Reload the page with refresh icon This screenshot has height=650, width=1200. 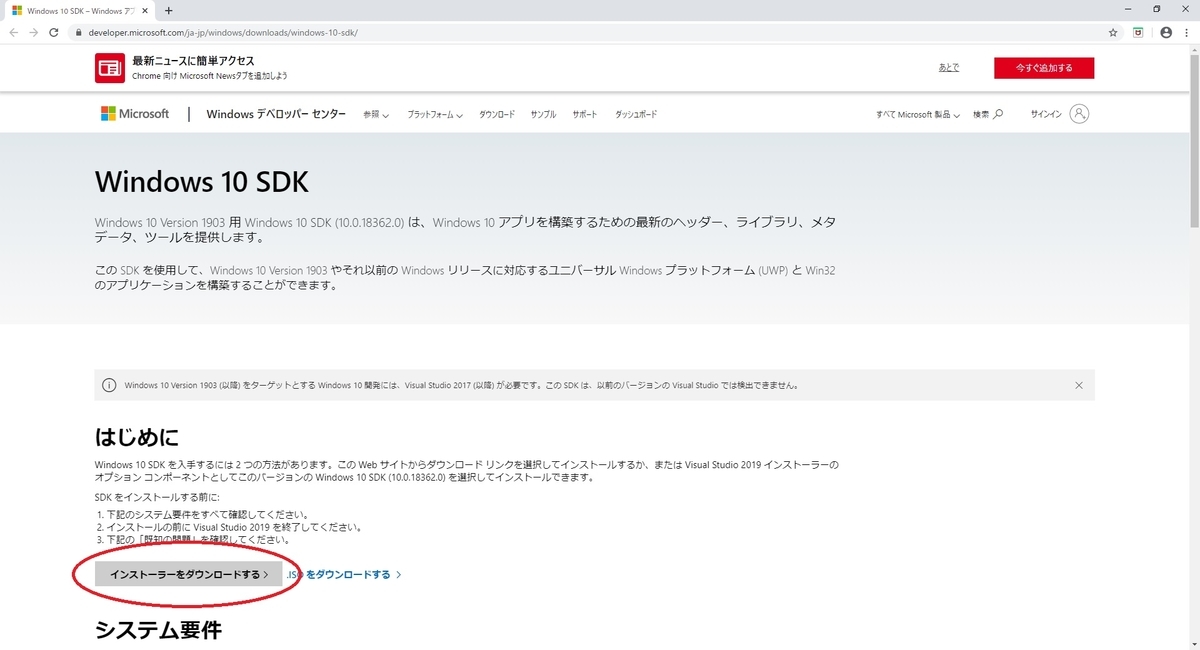54,32
